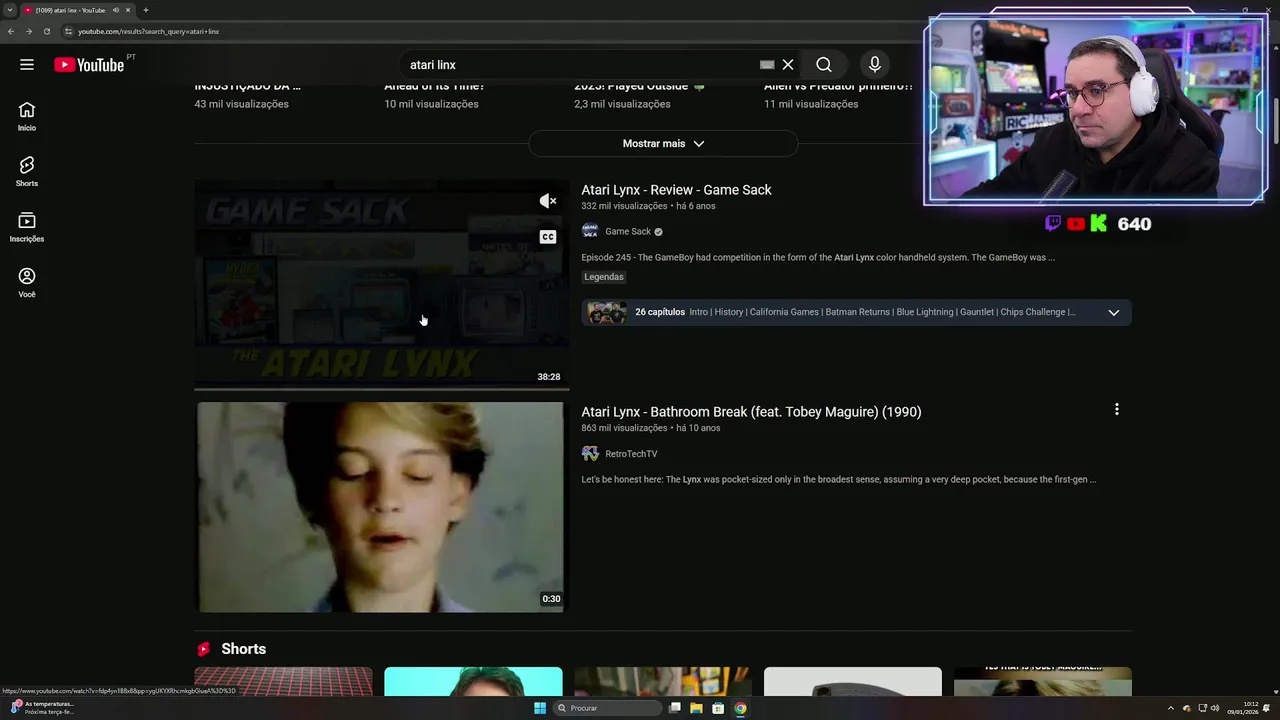Open Microsoft Store from the taskbar

718,708
